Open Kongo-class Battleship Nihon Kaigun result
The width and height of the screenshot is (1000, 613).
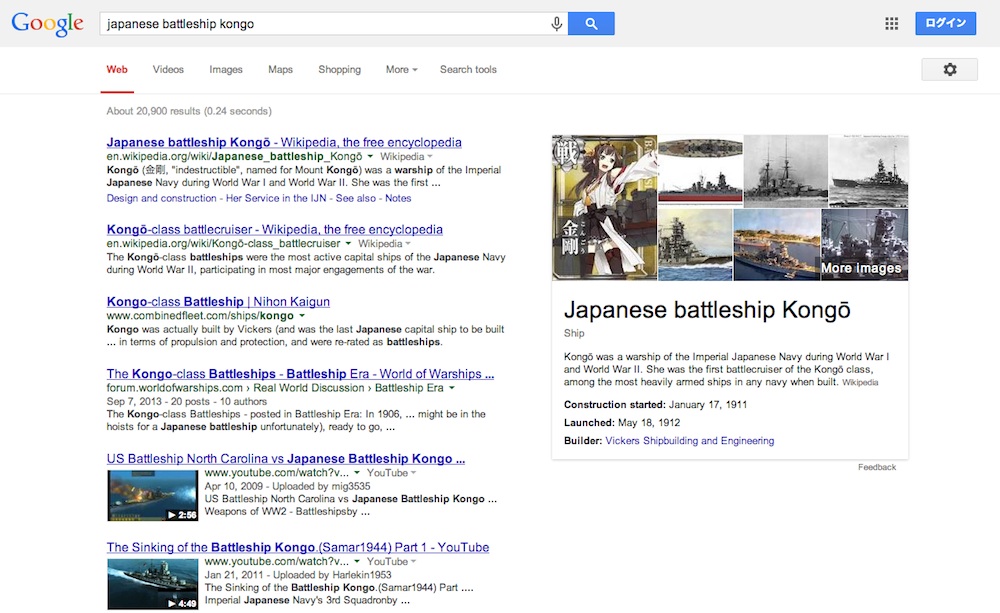tap(218, 301)
